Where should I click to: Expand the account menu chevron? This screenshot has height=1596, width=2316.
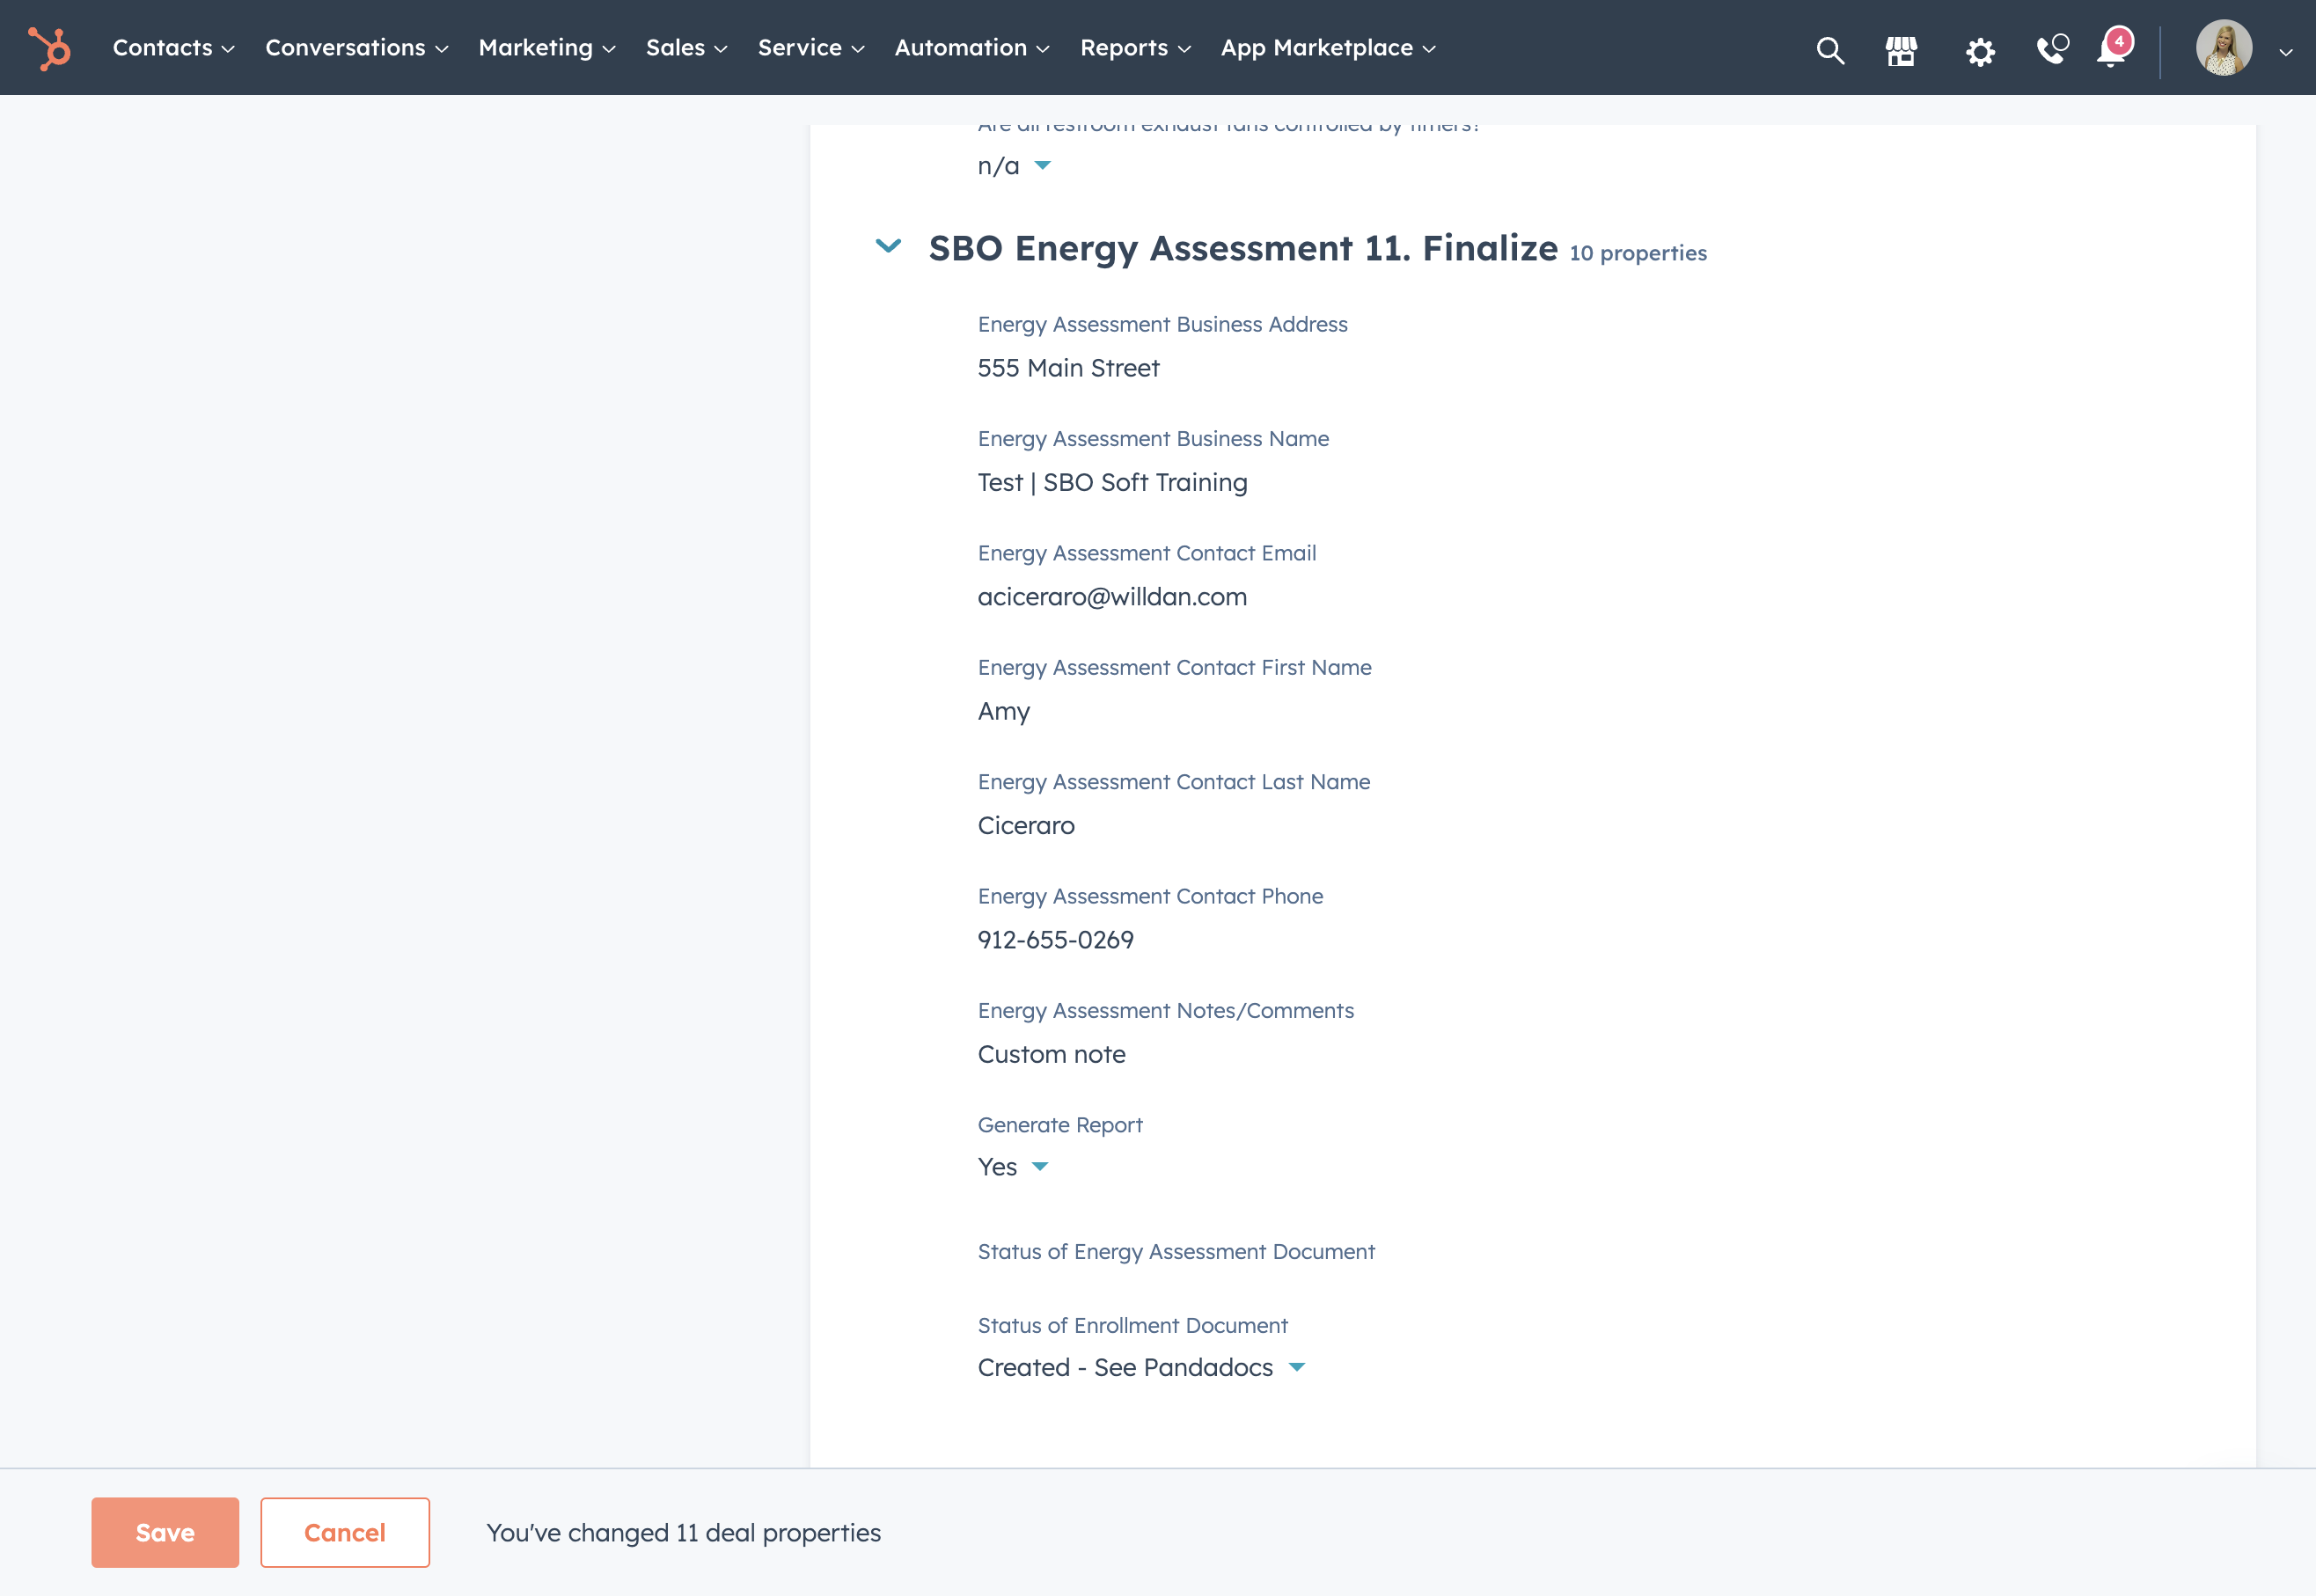coord(2285,52)
